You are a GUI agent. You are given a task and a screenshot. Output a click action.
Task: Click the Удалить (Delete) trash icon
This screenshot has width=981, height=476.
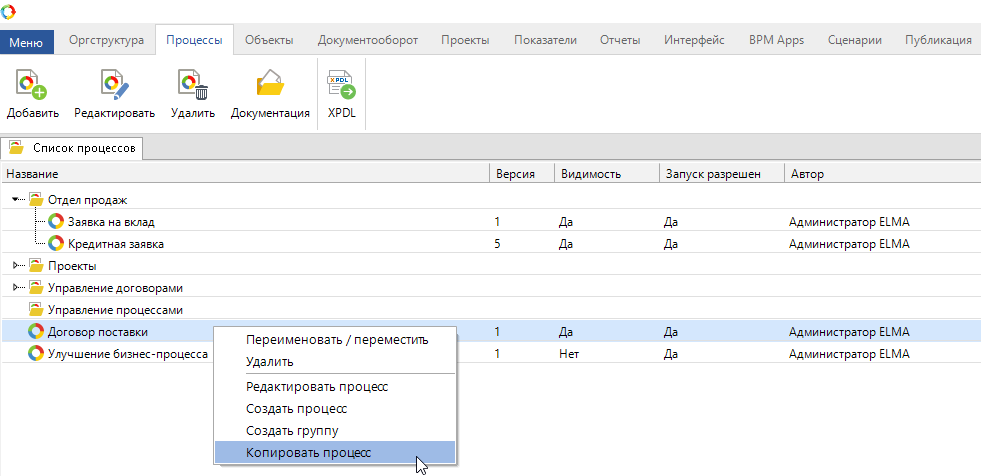(192, 86)
